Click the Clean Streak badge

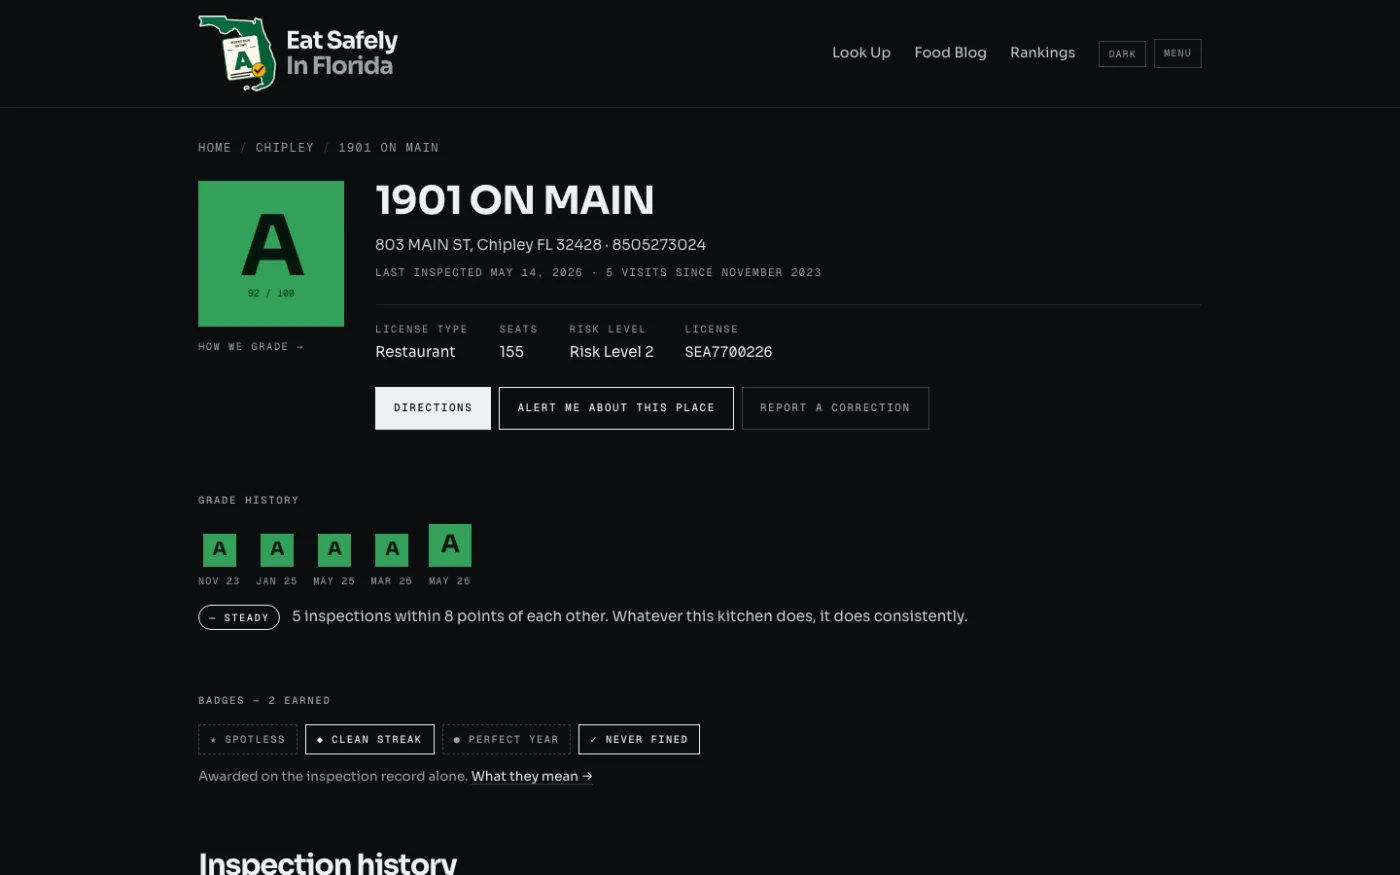pyautogui.click(x=370, y=740)
